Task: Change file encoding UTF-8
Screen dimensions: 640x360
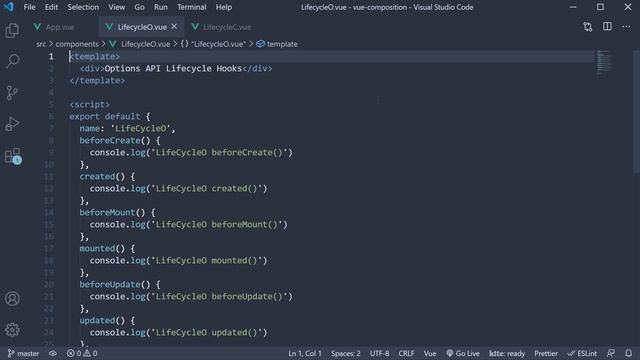Action: pyautogui.click(x=380, y=353)
